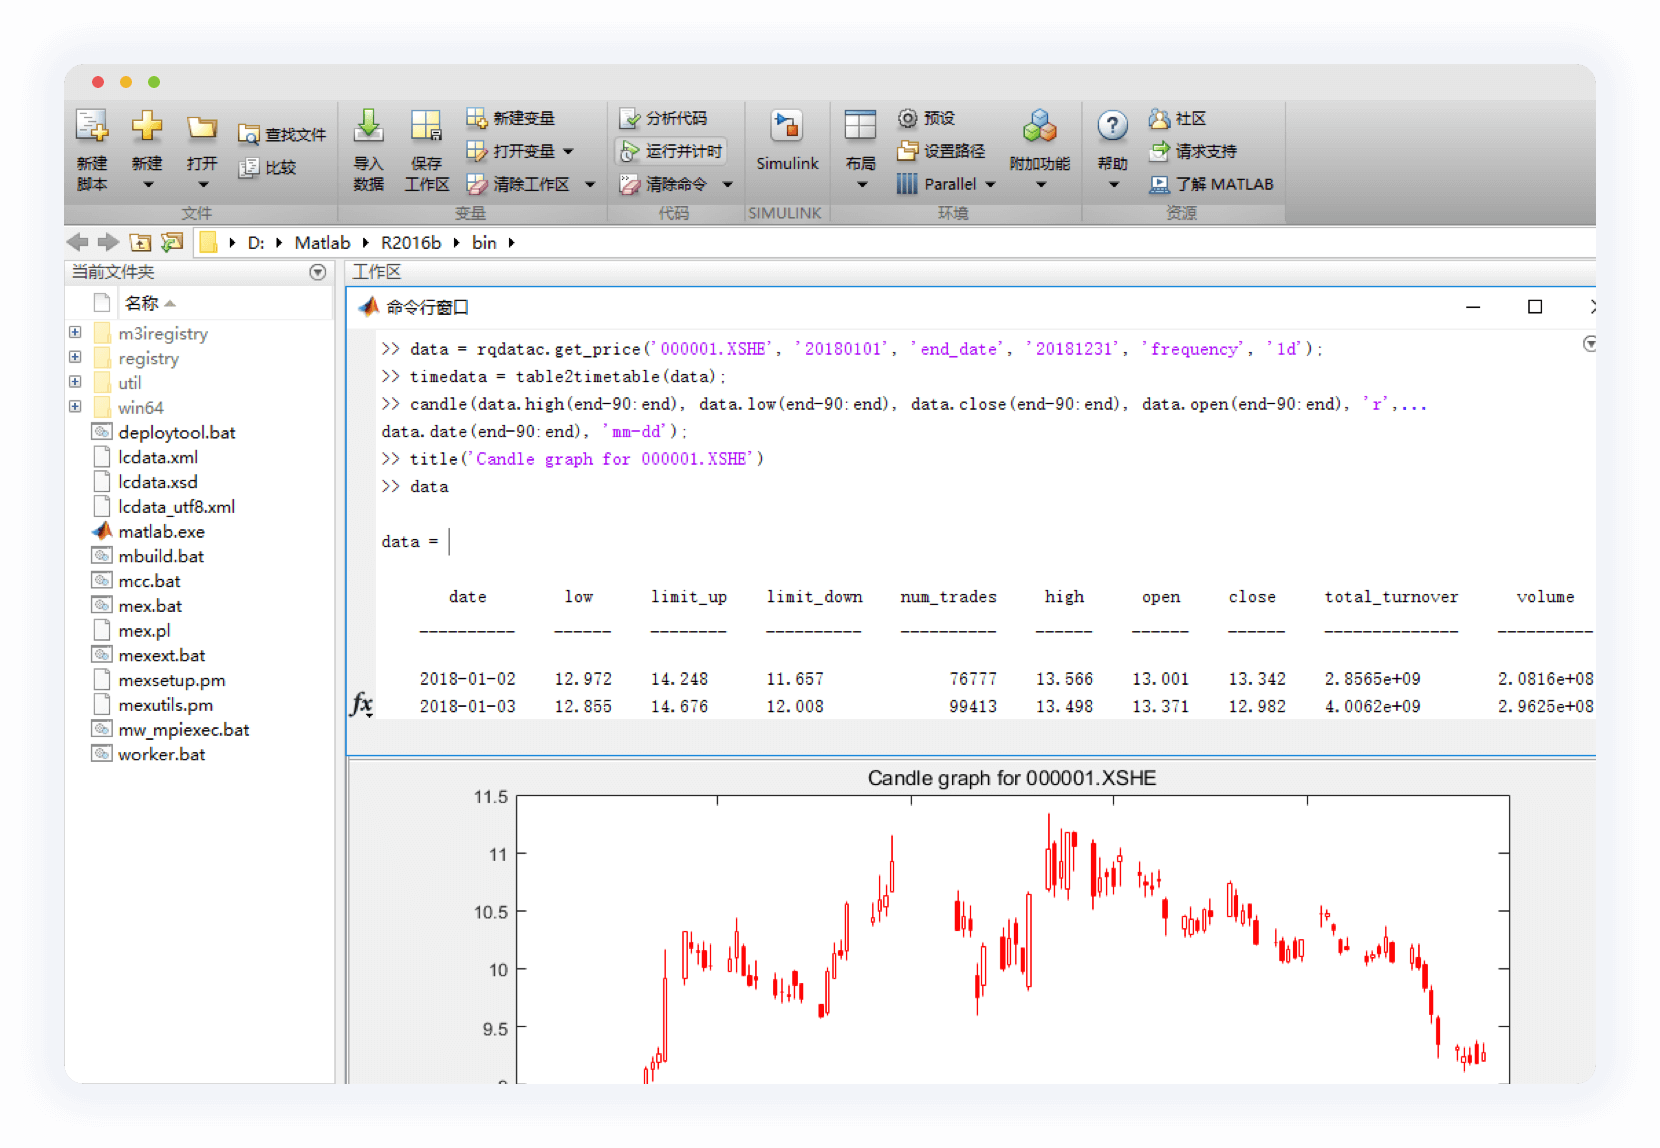Click the Save Workspace (保存工作区) icon
This screenshot has height=1148, width=1660.
[x=426, y=127]
